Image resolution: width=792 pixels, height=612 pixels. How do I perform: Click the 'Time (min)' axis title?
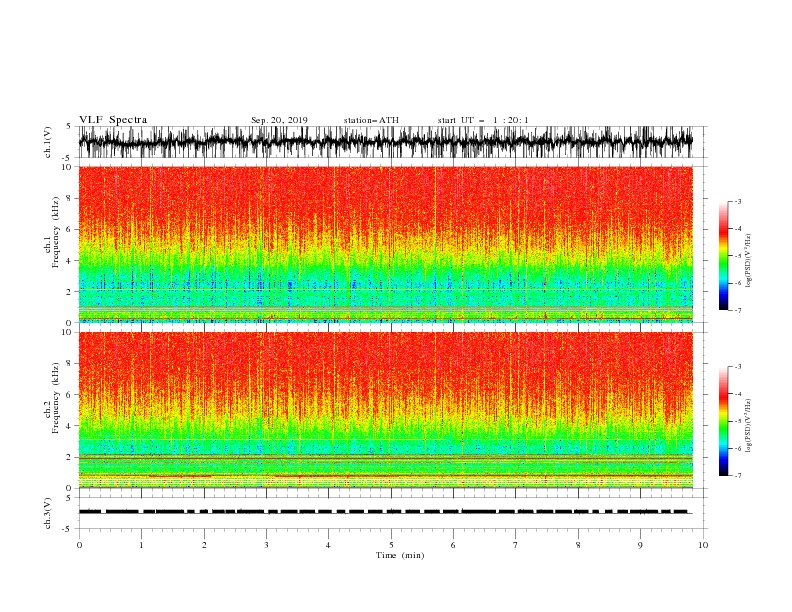coord(400,555)
